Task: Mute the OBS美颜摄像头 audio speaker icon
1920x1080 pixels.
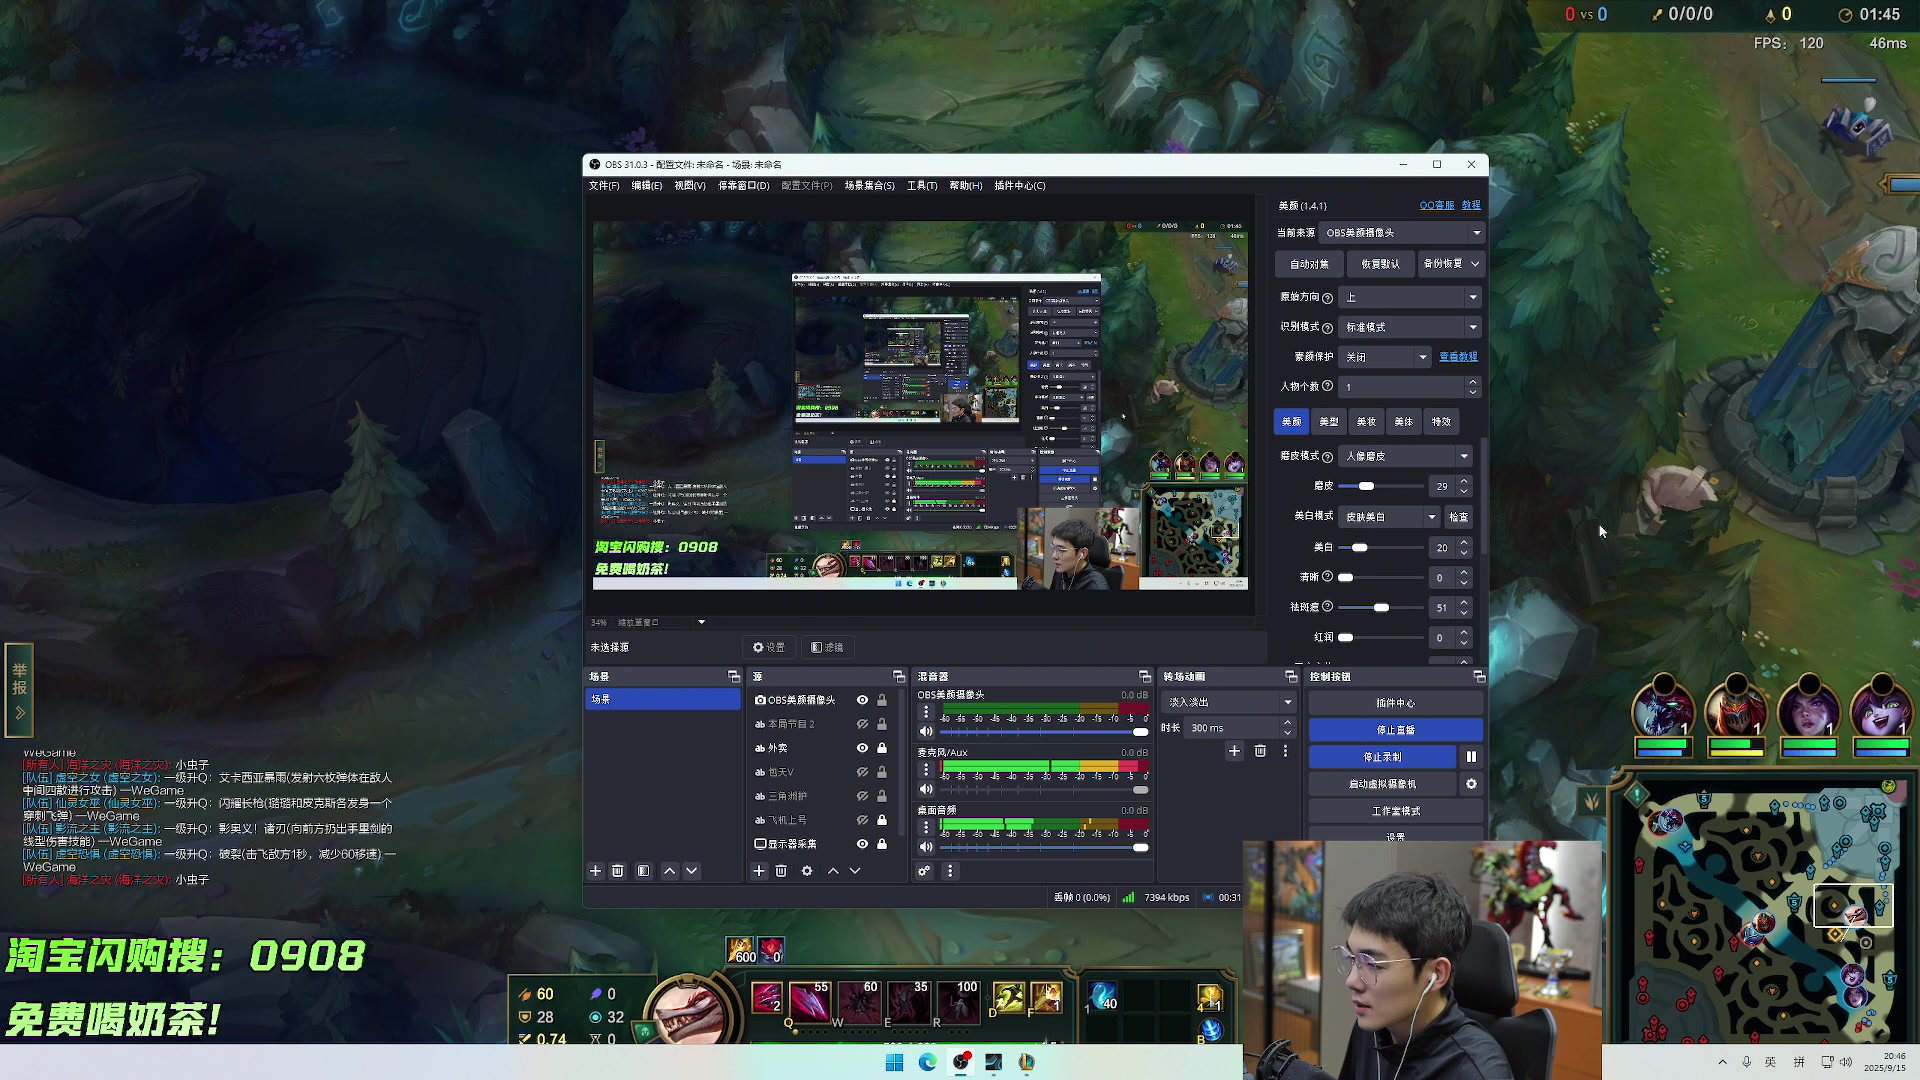Action: point(926,732)
